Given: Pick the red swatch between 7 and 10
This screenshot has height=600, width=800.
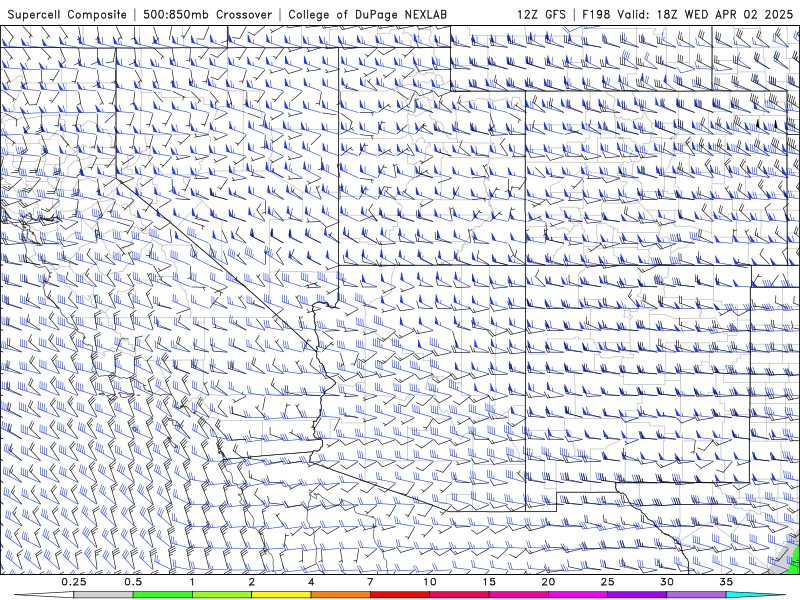Looking at the screenshot, I should [x=400, y=595].
